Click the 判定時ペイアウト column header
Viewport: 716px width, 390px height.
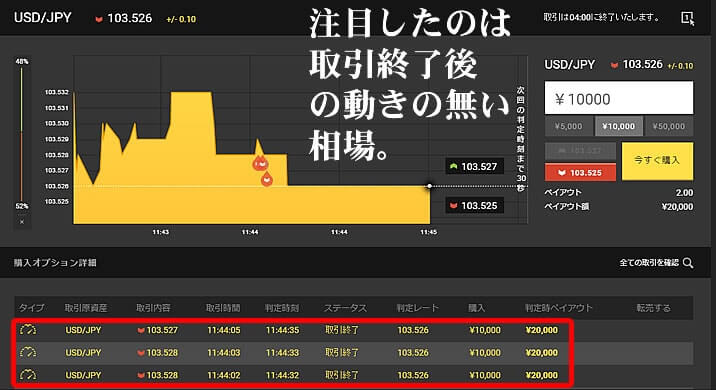click(558, 308)
